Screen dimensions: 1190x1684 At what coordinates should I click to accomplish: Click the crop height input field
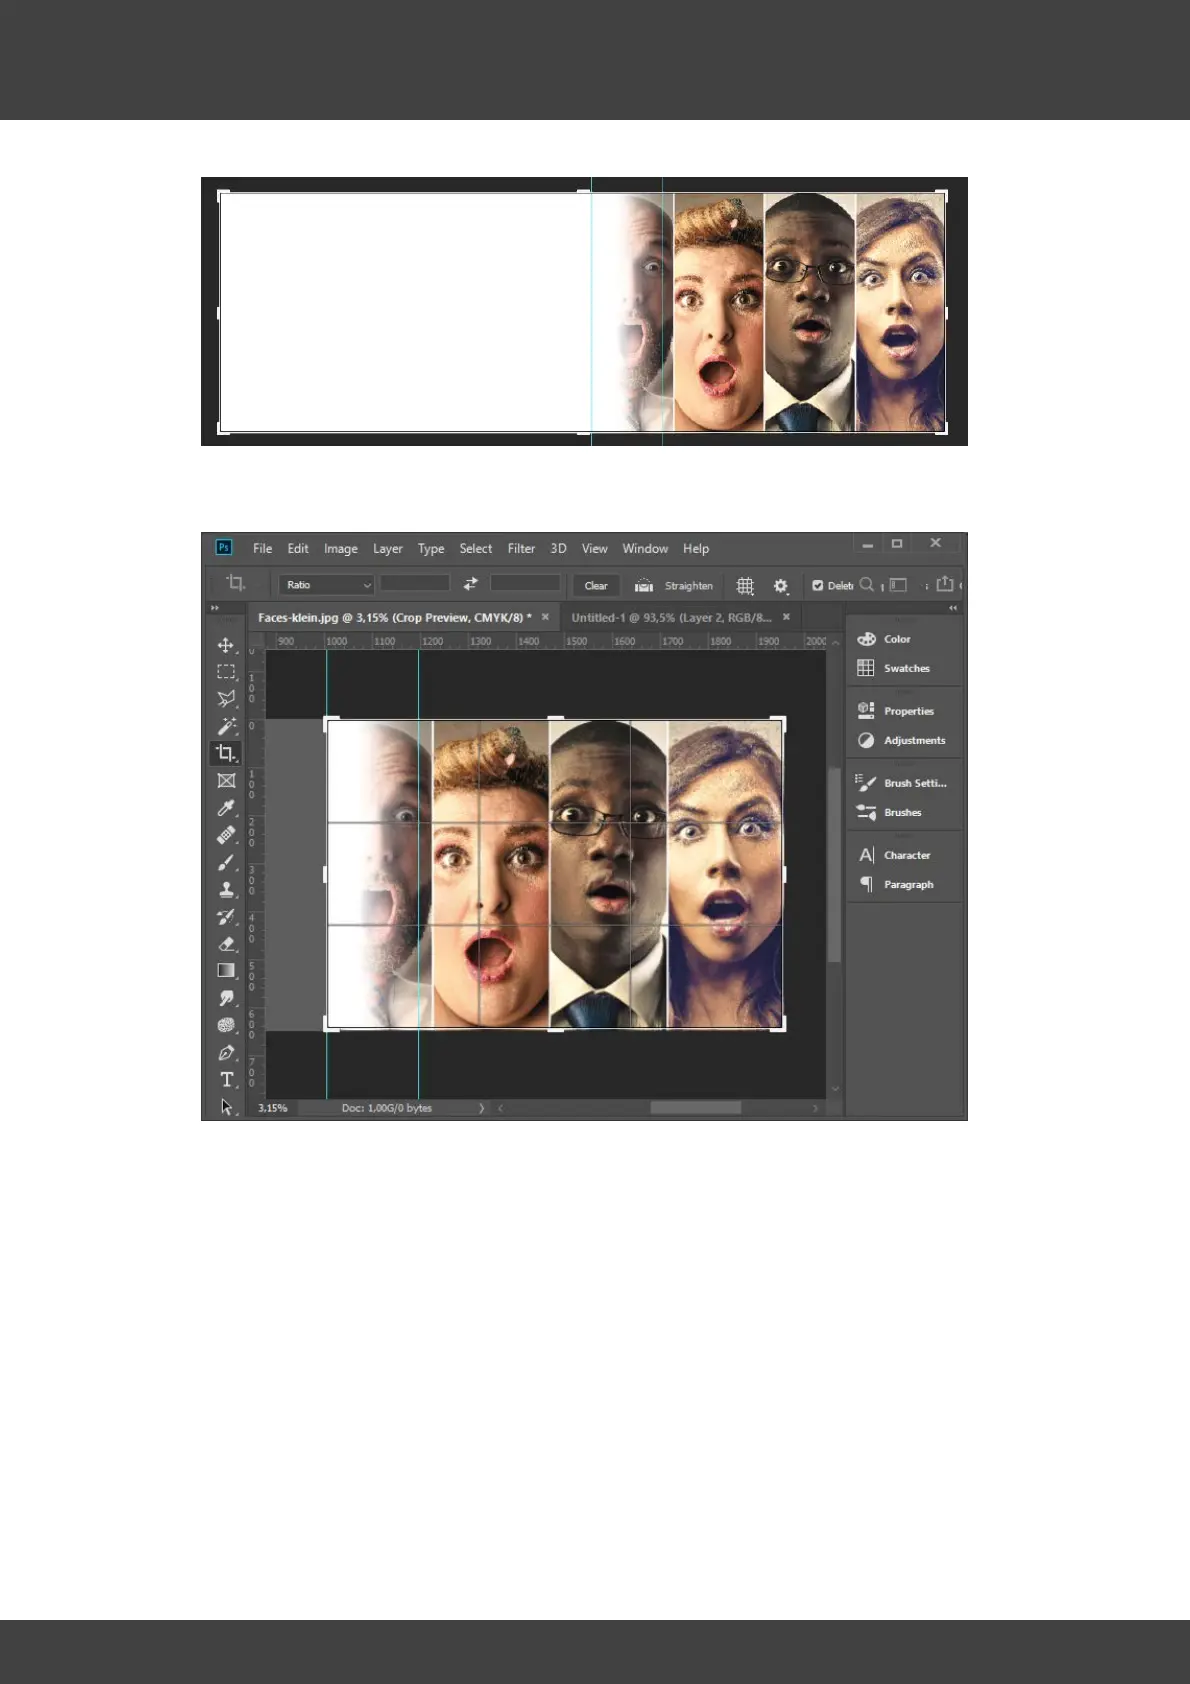click(525, 584)
